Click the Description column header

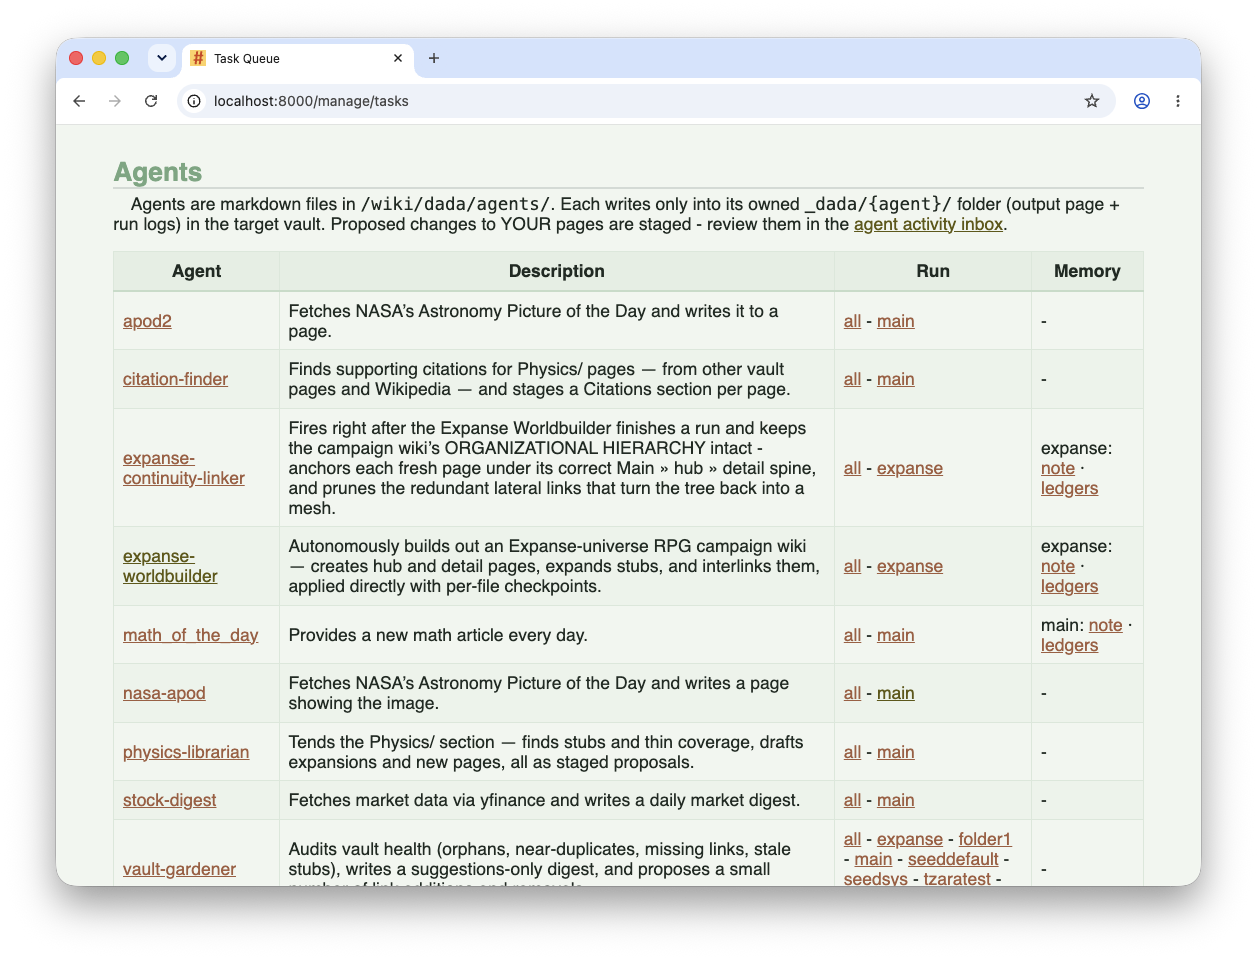point(556,271)
